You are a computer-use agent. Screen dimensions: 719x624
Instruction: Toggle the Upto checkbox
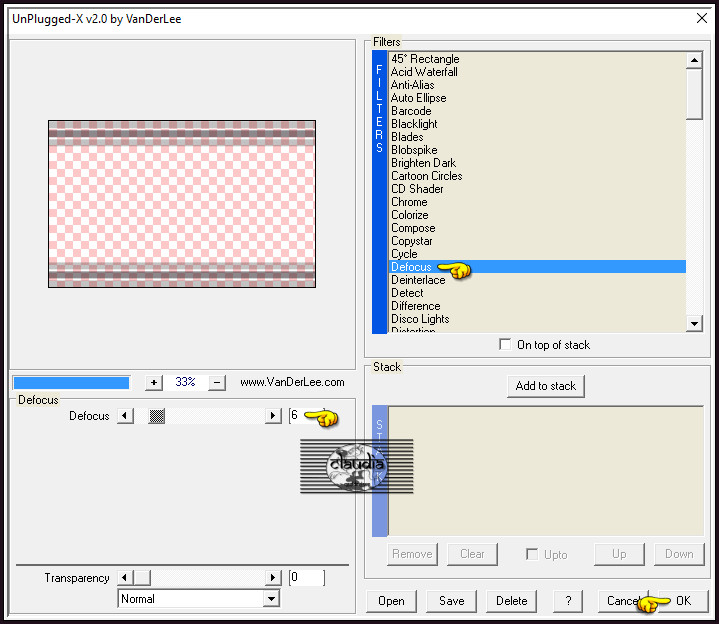tap(532, 554)
